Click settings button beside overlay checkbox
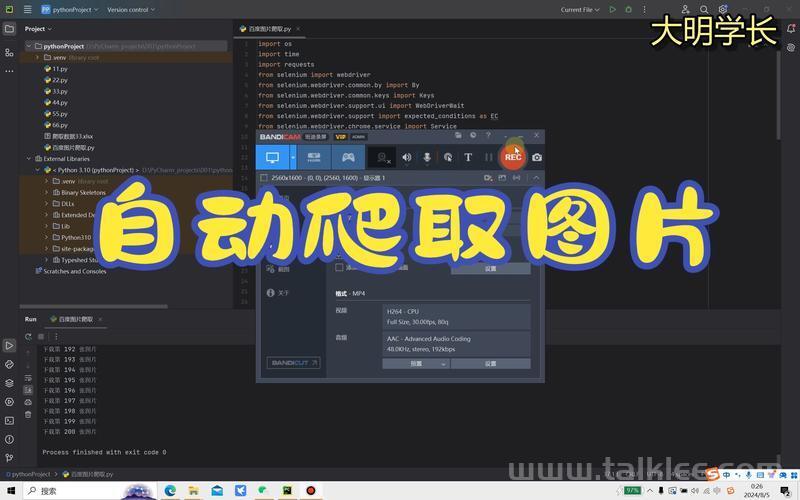The width and height of the screenshot is (800, 500). [491, 268]
